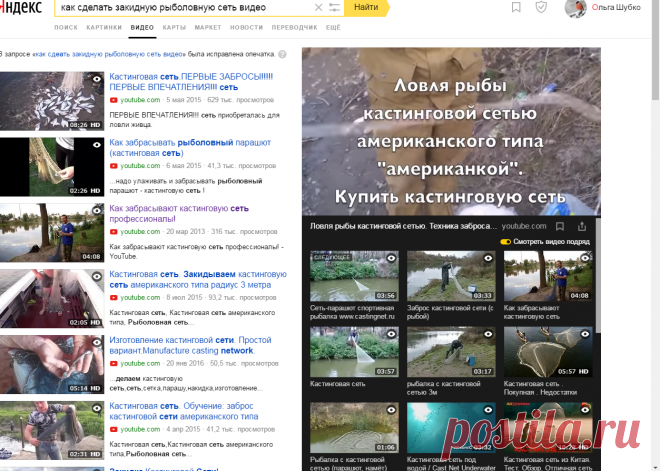
Task: Click the eye icon on the Обучение: заброс thumbnail
Action: pos(97,408)
